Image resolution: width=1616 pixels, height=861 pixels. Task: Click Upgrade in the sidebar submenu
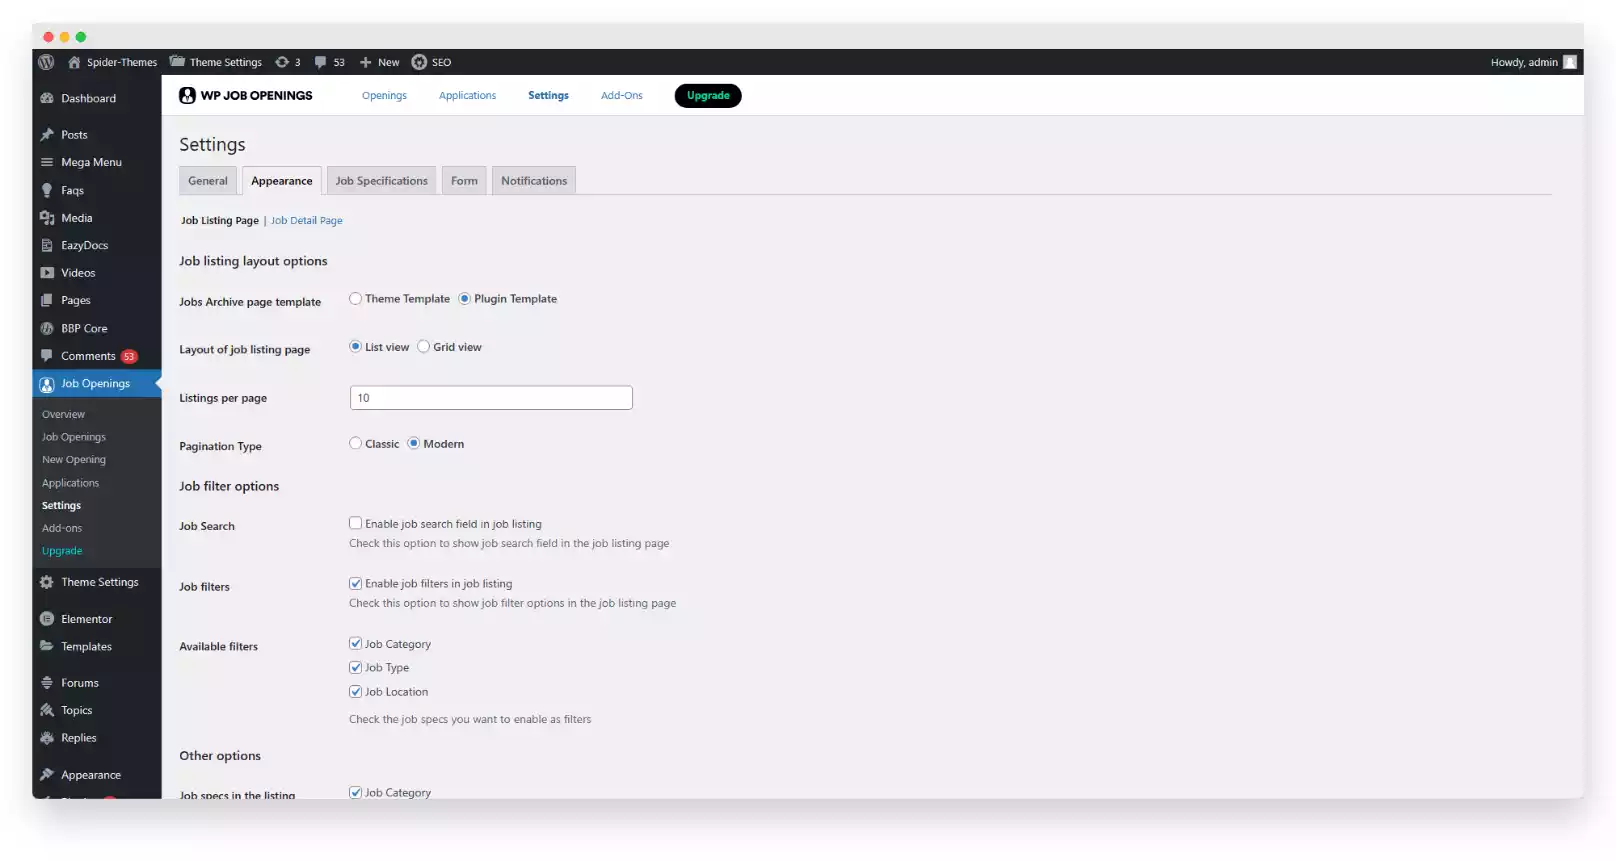(x=62, y=551)
